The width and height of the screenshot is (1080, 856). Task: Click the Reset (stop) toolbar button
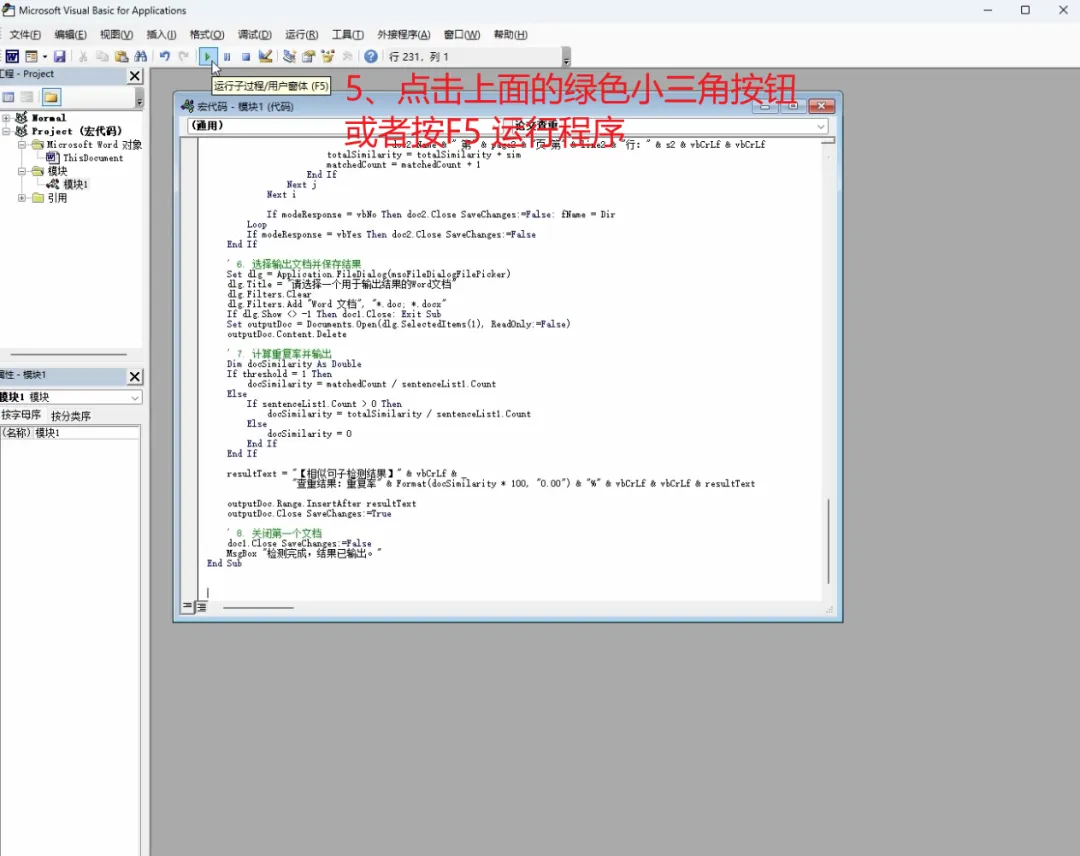[x=246, y=56]
